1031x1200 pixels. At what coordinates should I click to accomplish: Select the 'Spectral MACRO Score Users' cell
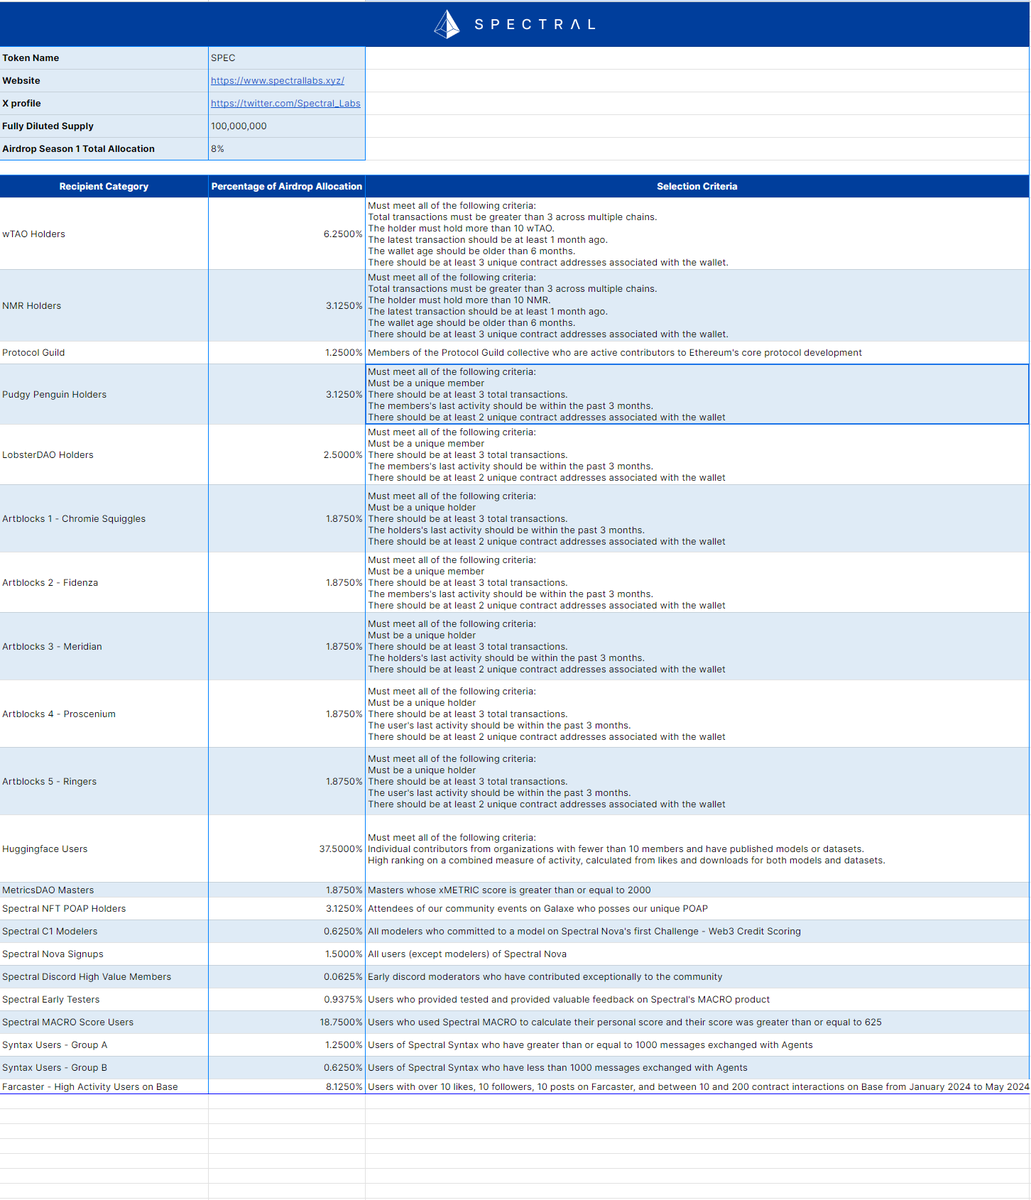coord(104,1022)
